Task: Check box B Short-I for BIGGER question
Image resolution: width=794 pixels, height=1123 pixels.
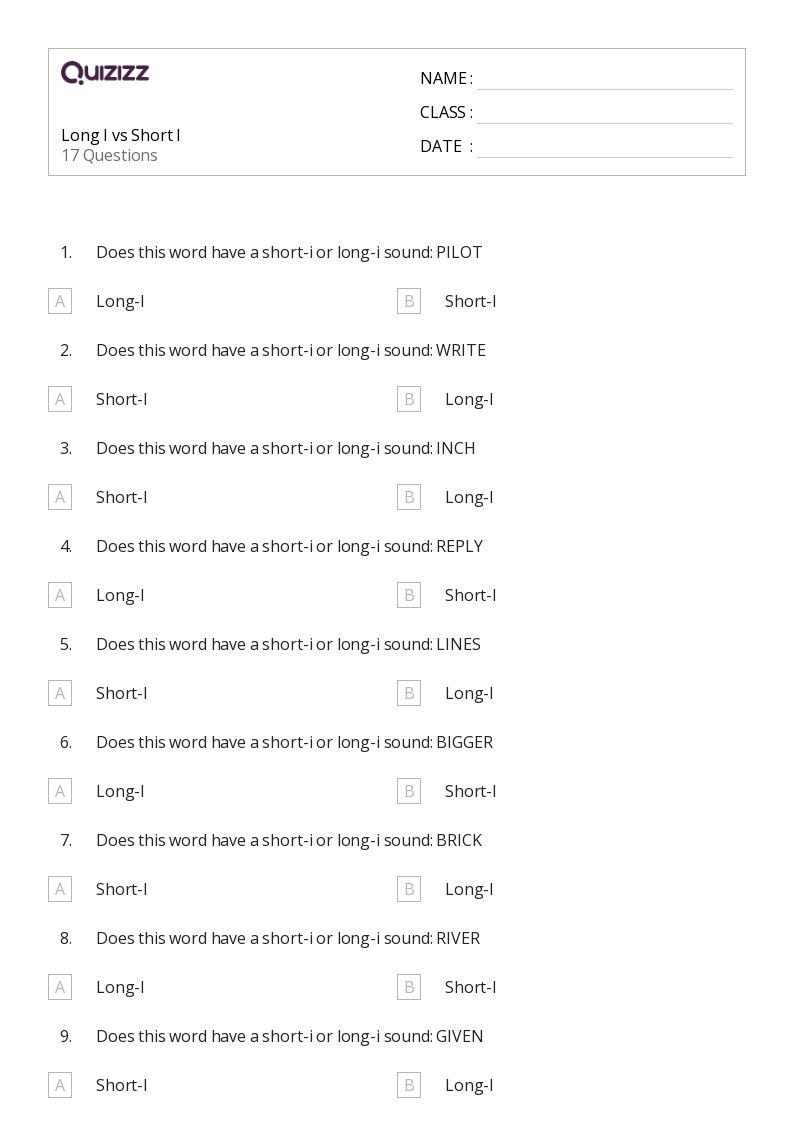Action: click(409, 791)
